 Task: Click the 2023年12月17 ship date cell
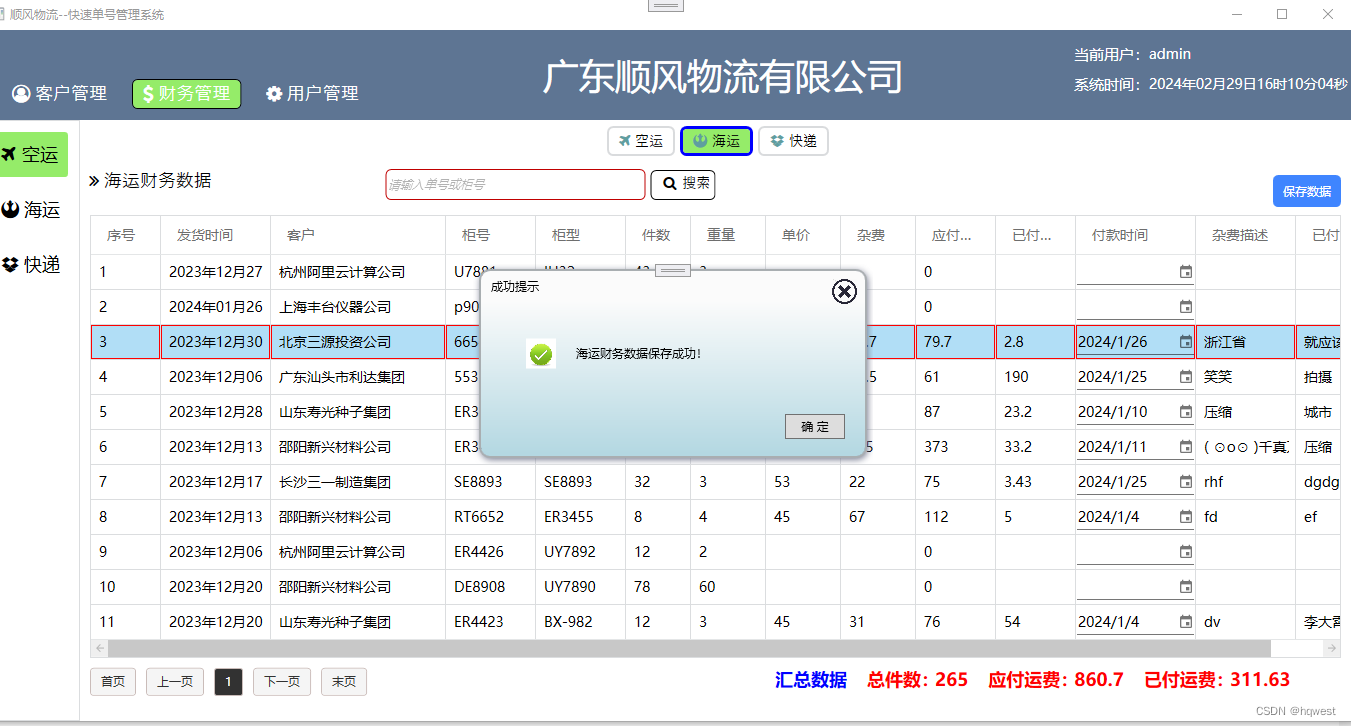(x=216, y=482)
